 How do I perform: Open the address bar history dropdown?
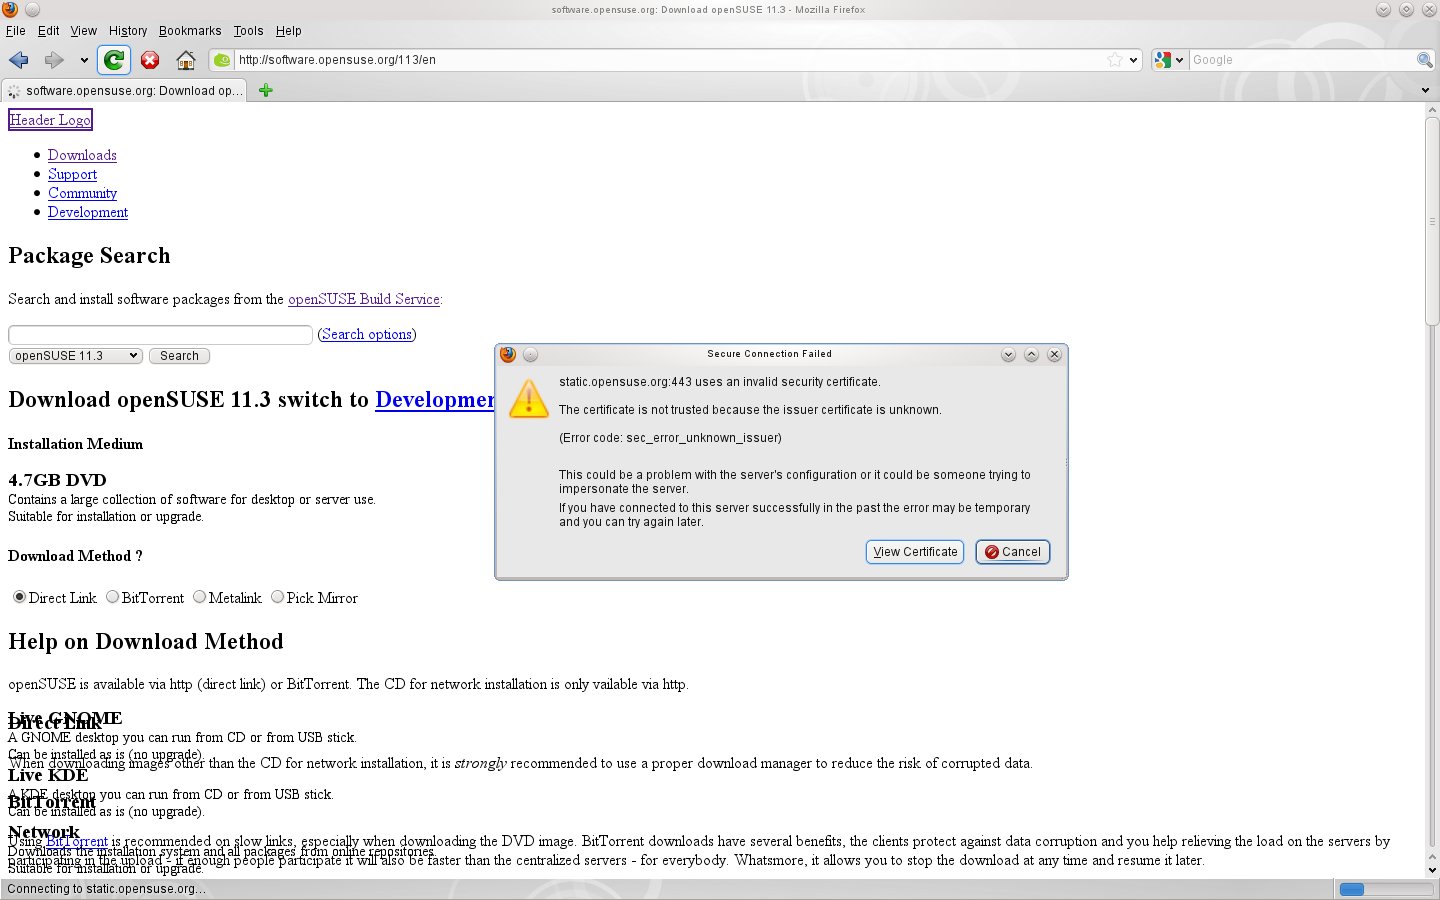(1133, 60)
